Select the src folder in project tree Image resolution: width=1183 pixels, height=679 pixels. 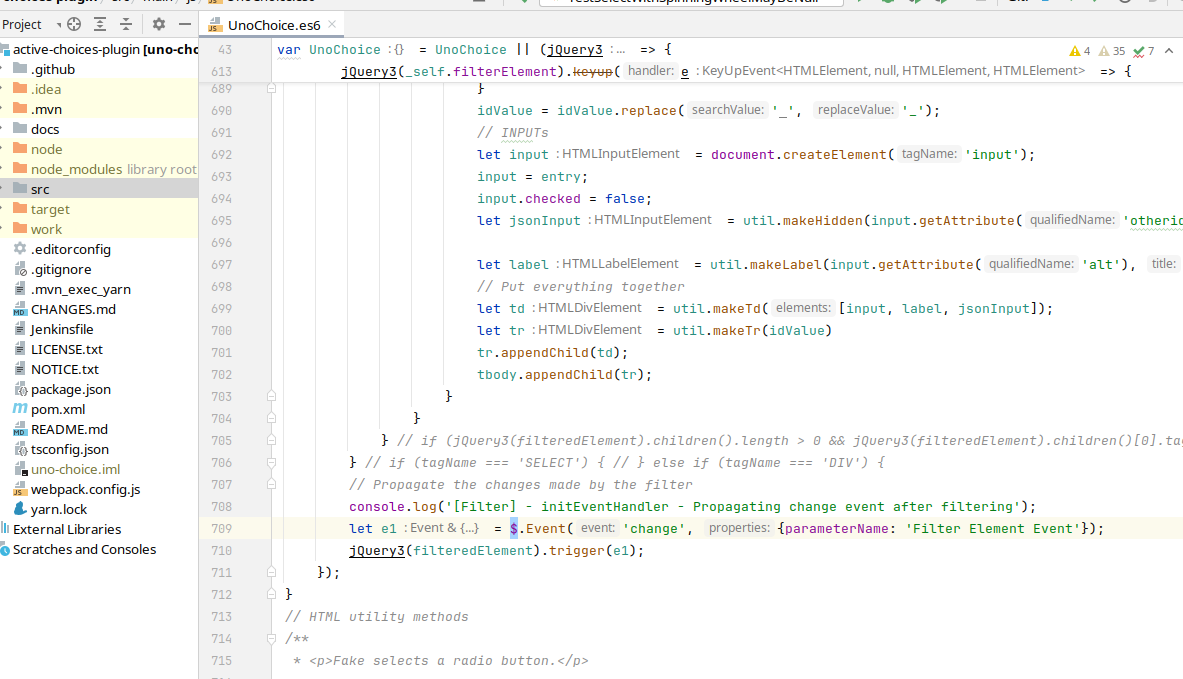click(40, 189)
